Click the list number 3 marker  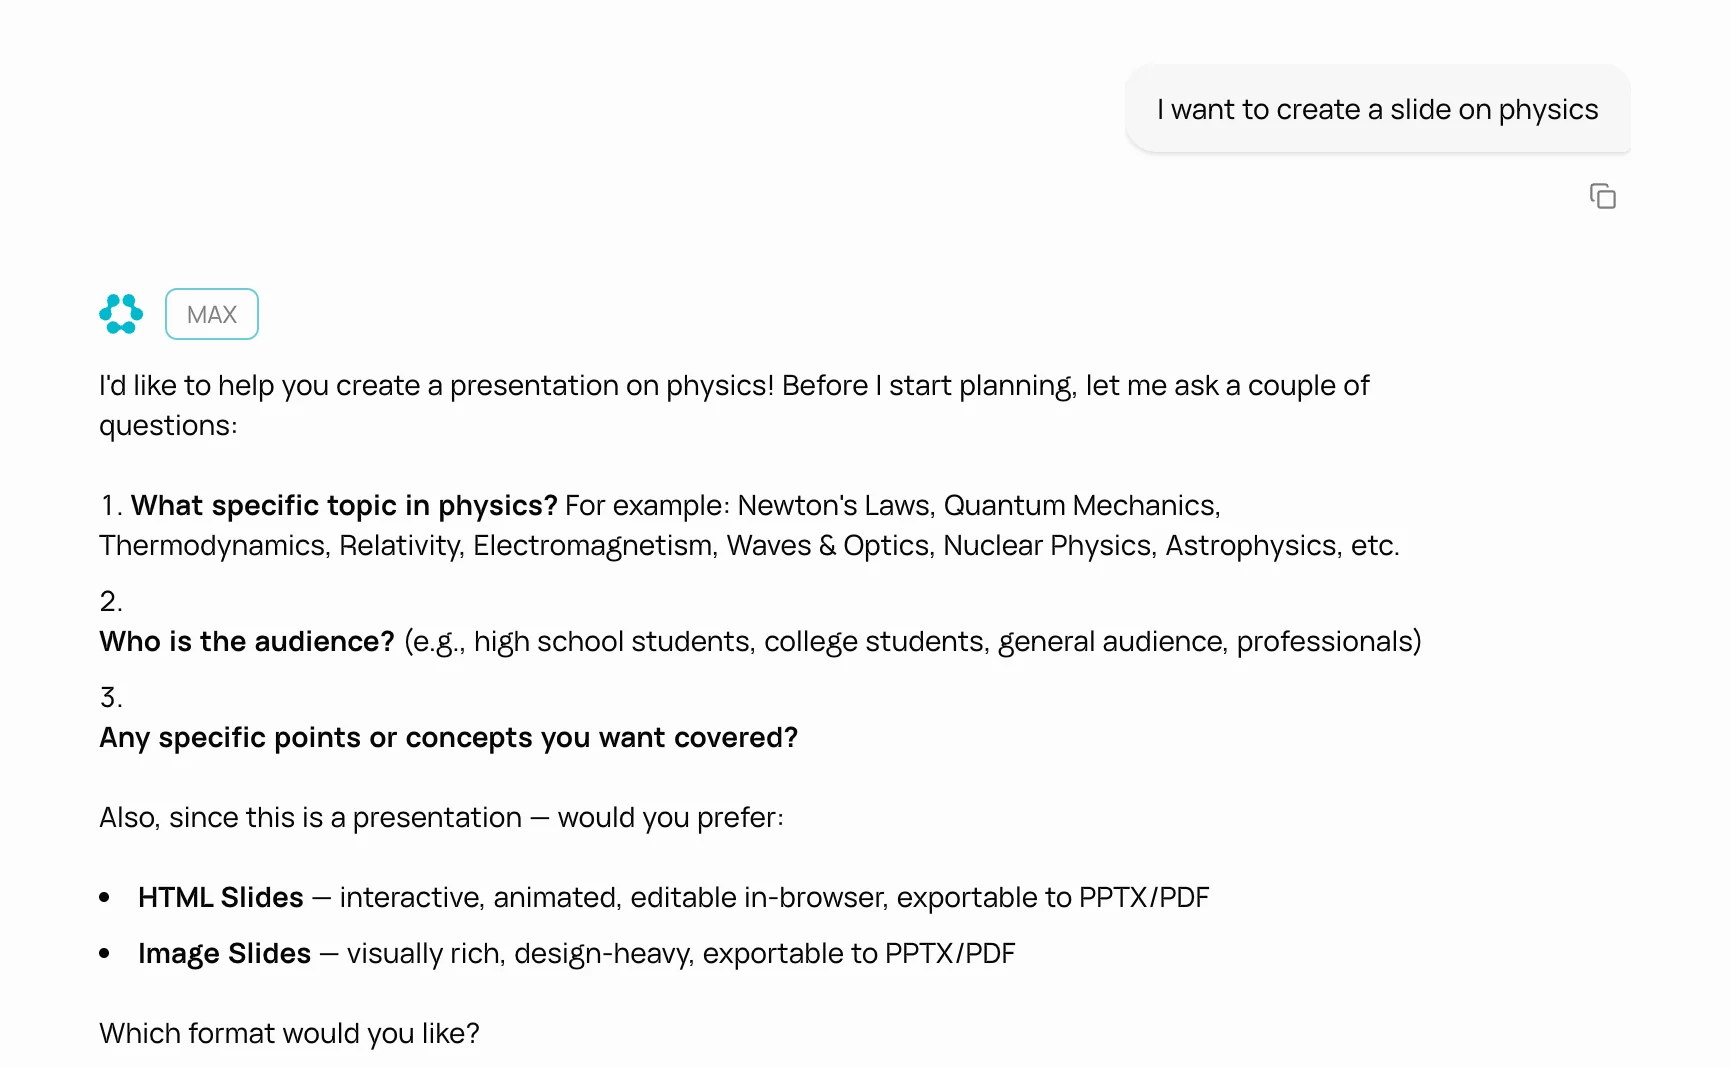[x=110, y=697]
